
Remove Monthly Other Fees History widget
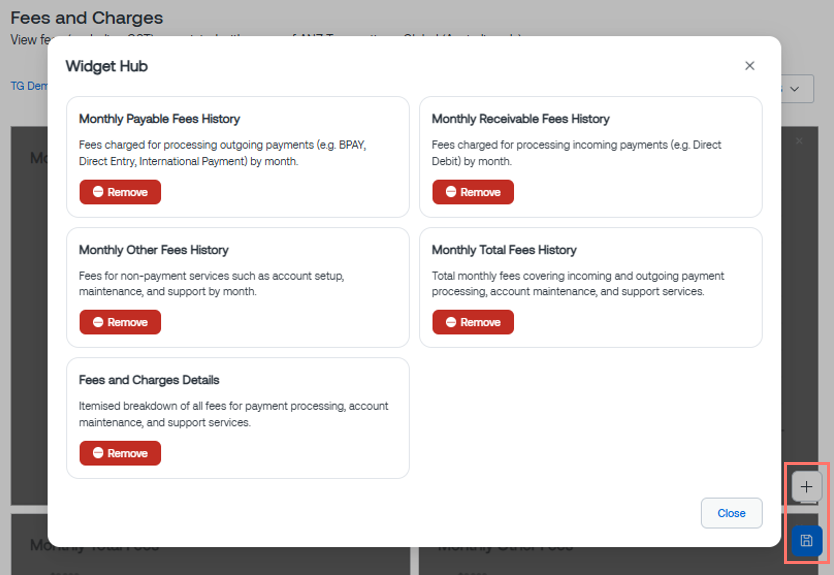click(x=120, y=322)
